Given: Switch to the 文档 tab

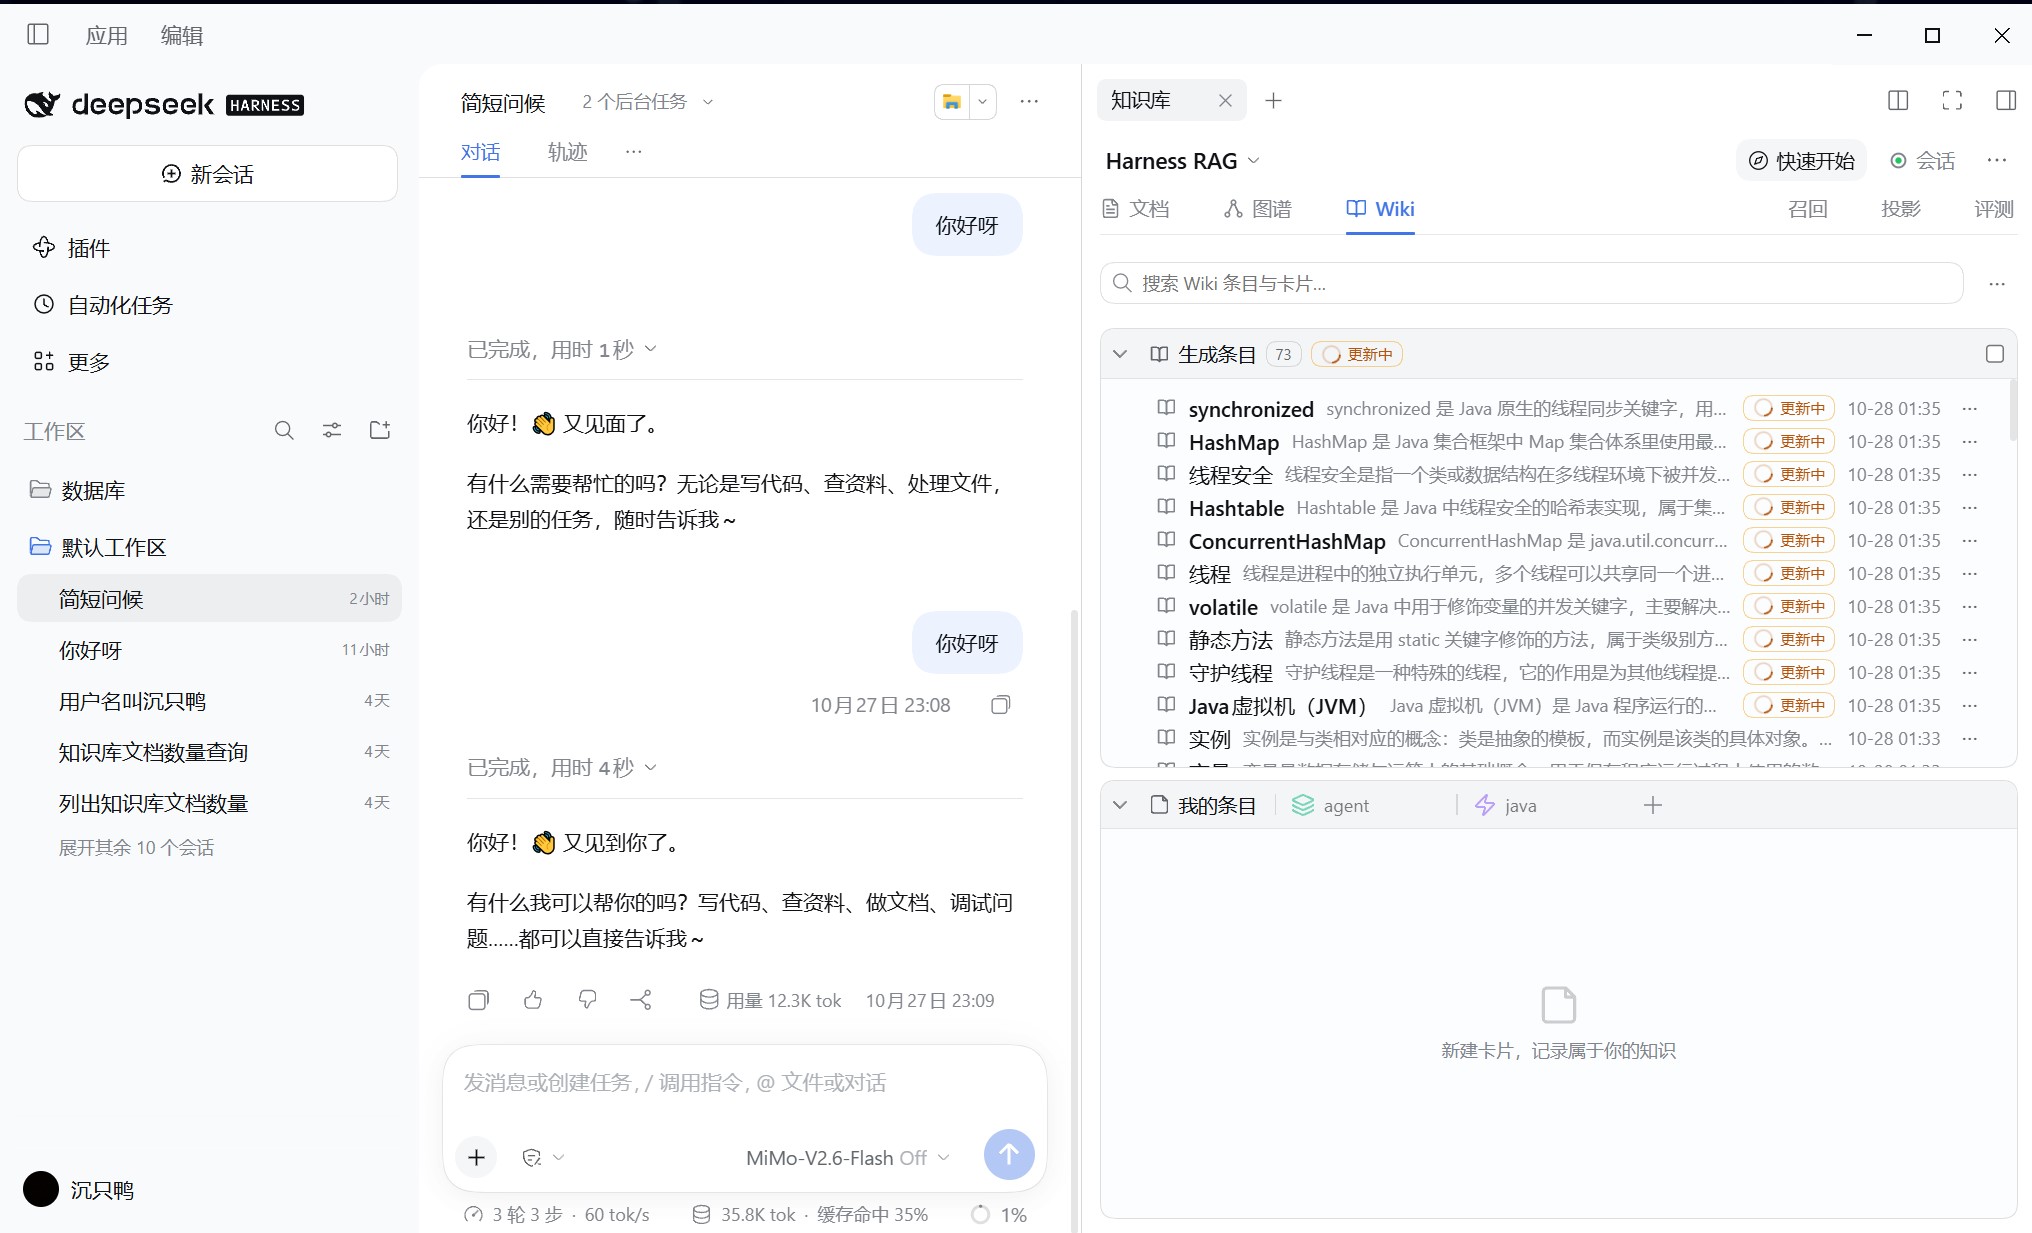Looking at the screenshot, I should pos(1135,209).
